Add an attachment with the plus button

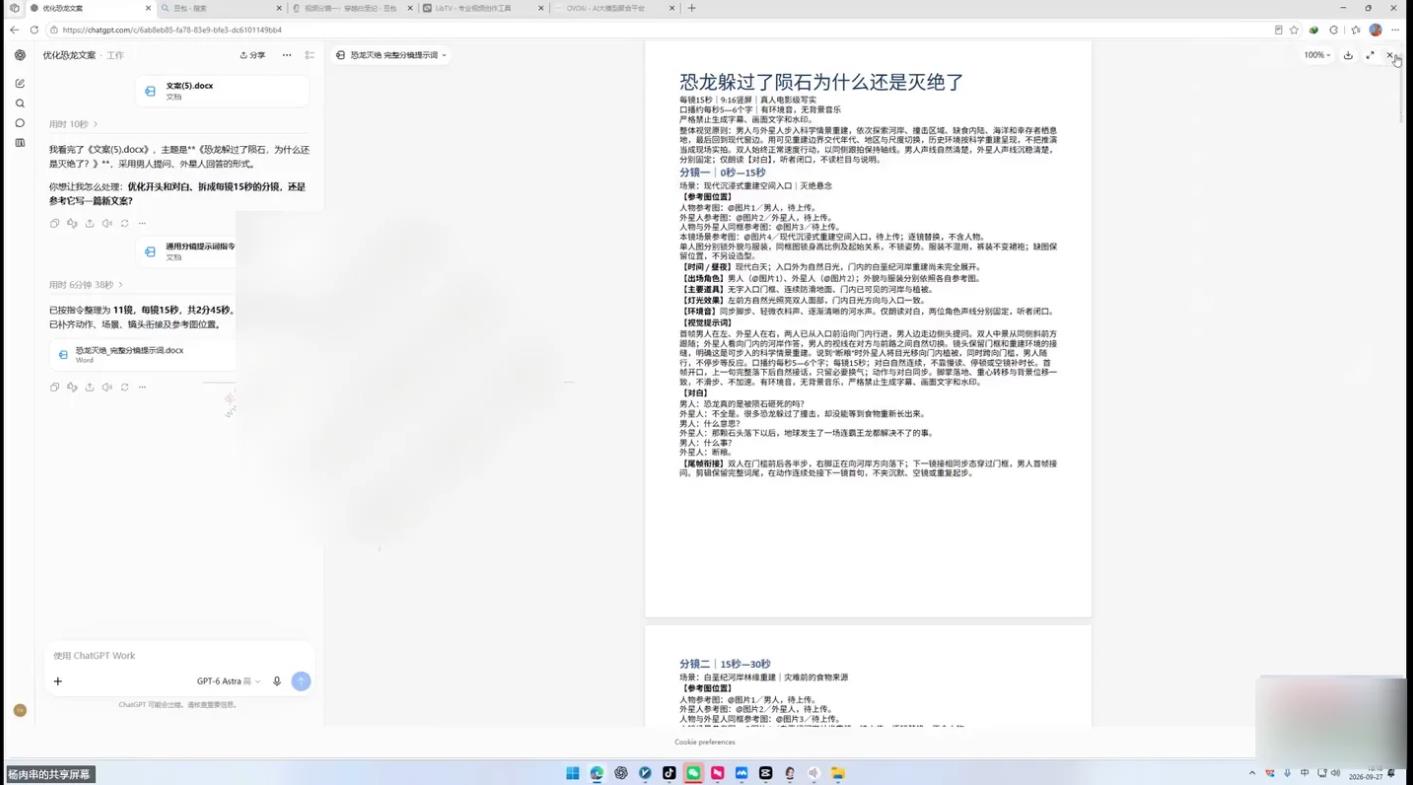[x=58, y=681]
